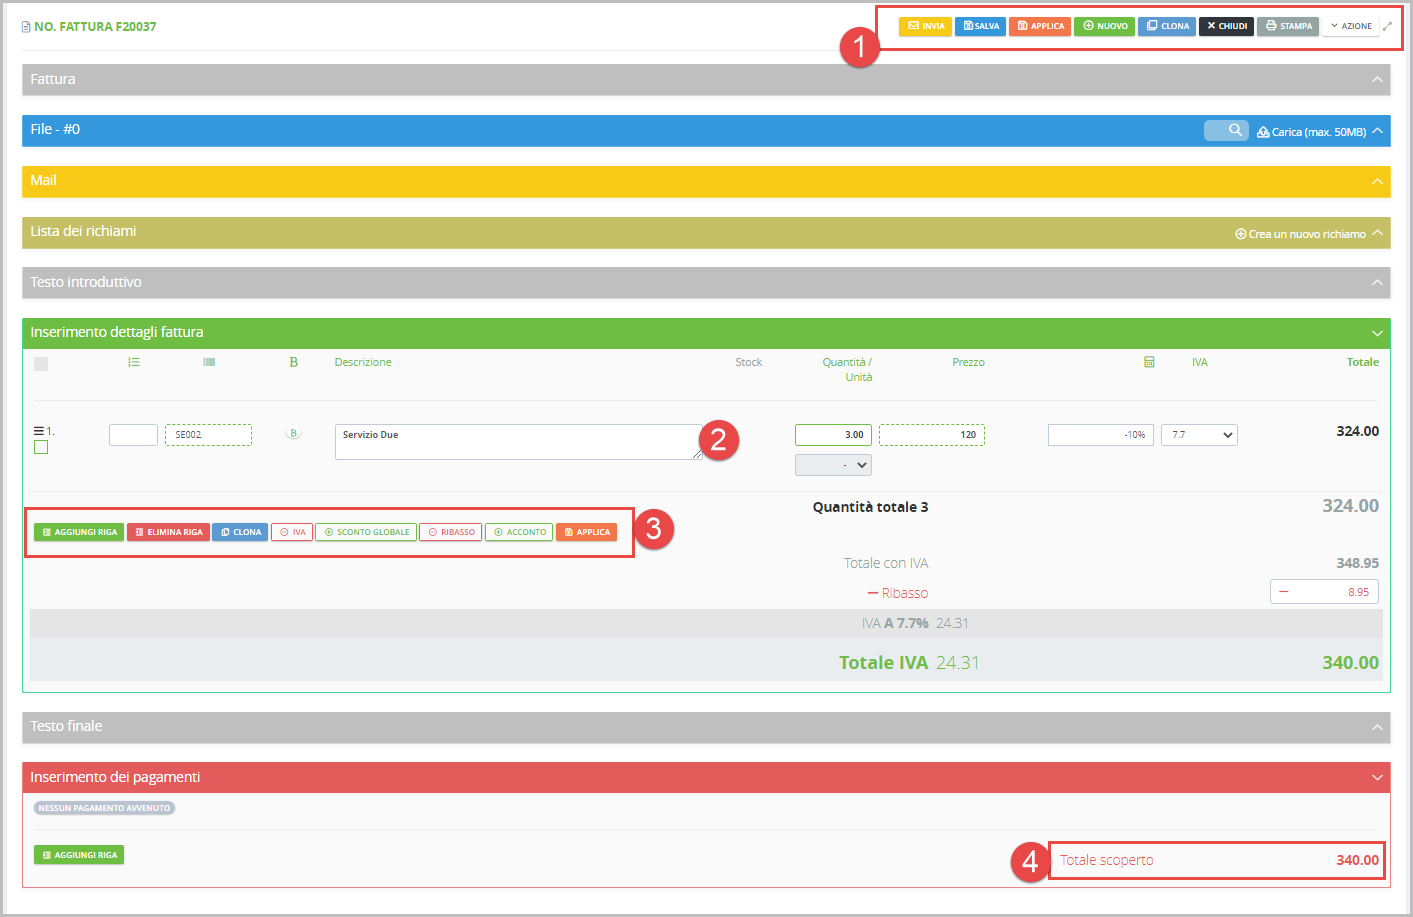Click the barcode icon column header
Image resolution: width=1413 pixels, height=917 pixels.
point(209,362)
